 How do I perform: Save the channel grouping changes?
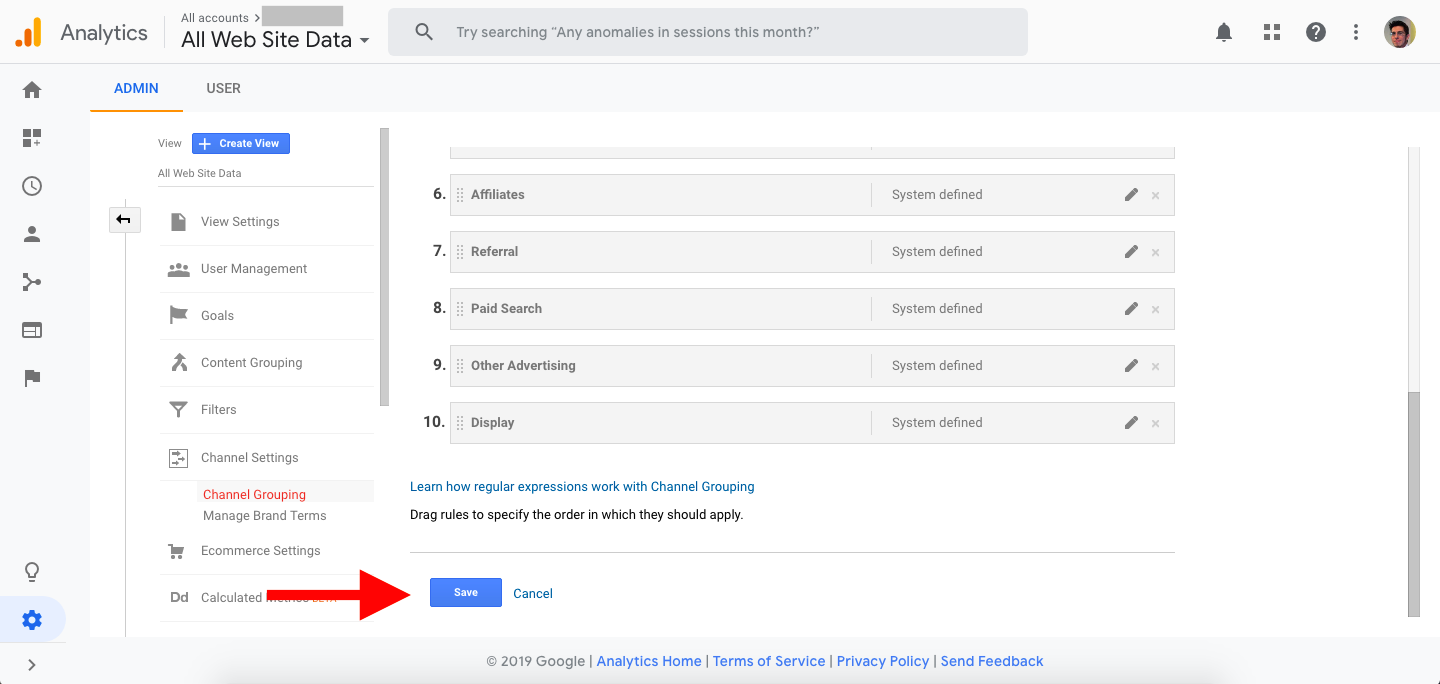tap(465, 592)
